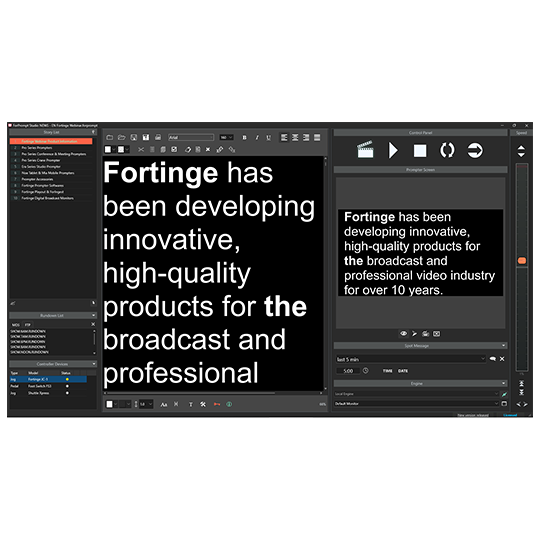Clear the spot message with the X icon
This screenshot has width=540, height=540.
pos(502,359)
